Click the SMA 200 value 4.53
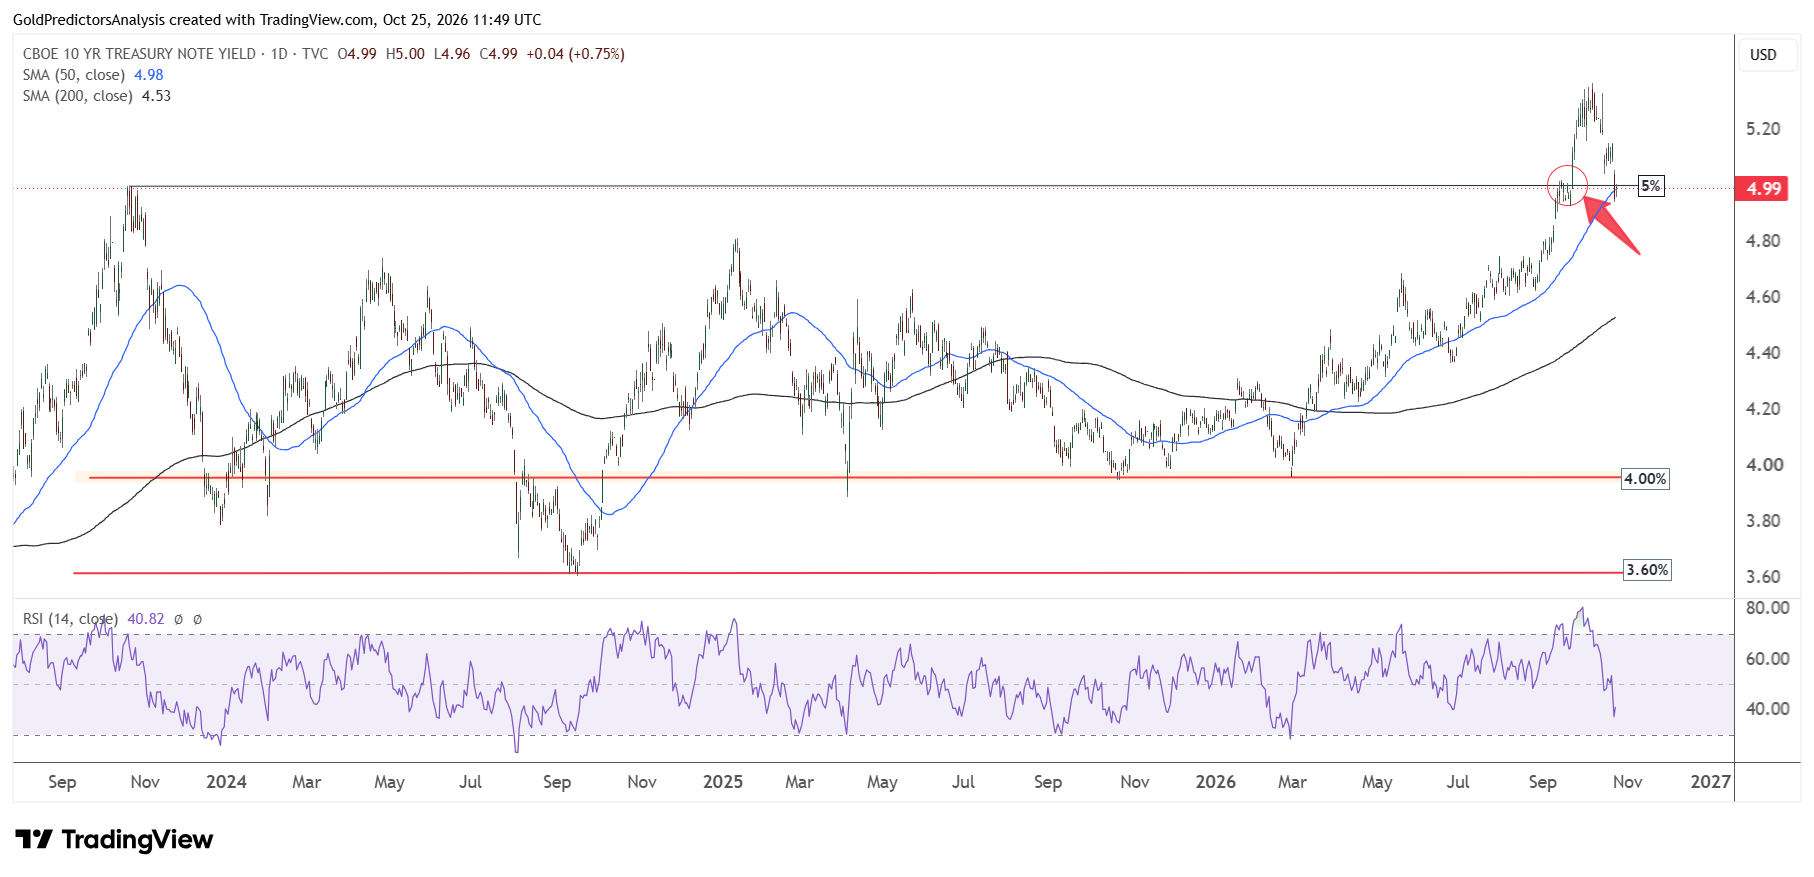1814x877 pixels. click(156, 96)
